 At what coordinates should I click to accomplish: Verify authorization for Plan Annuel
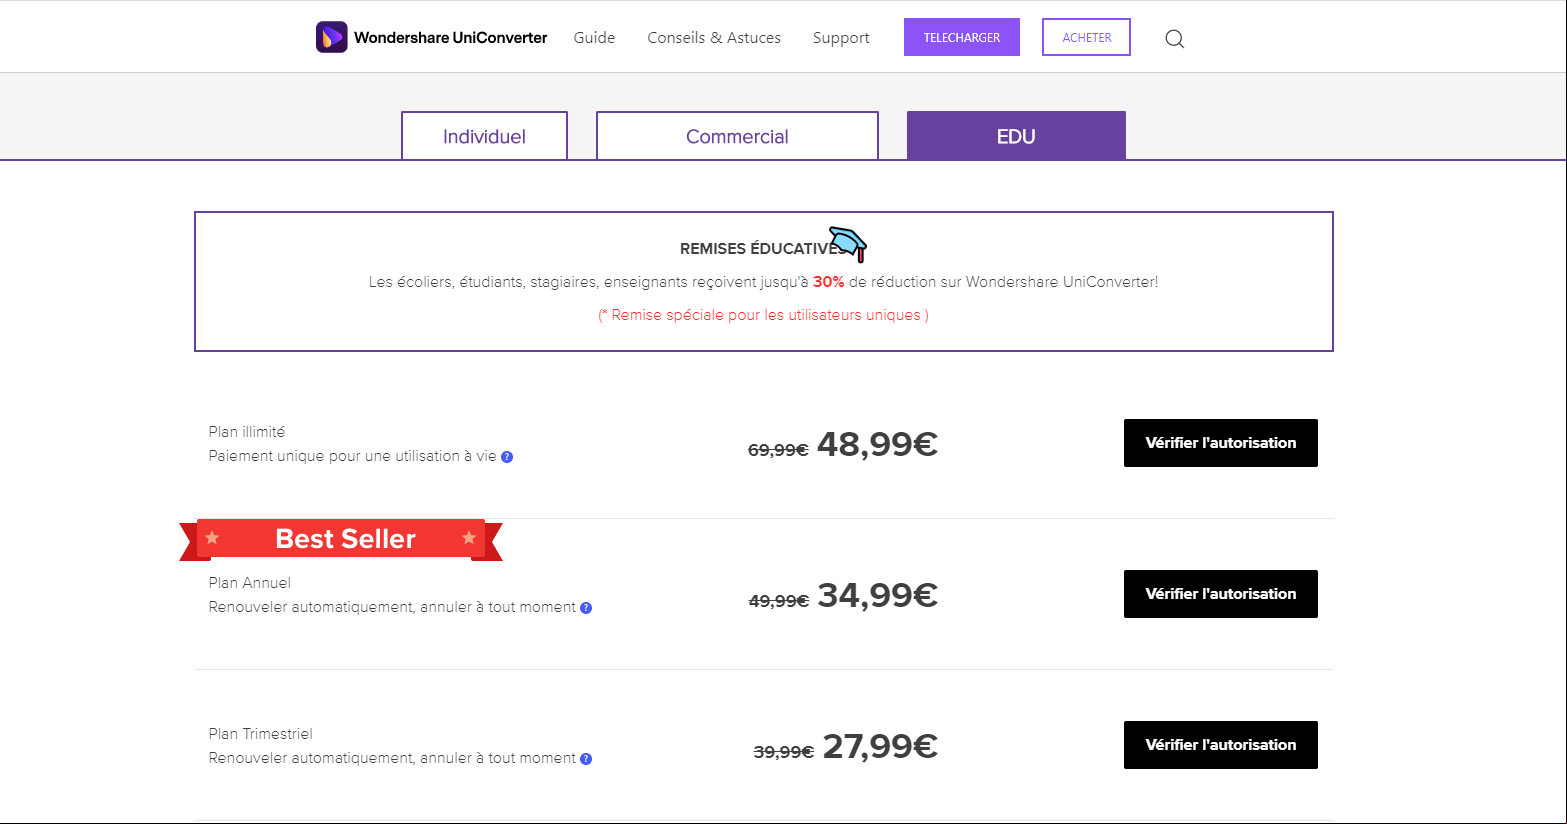(x=1221, y=594)
